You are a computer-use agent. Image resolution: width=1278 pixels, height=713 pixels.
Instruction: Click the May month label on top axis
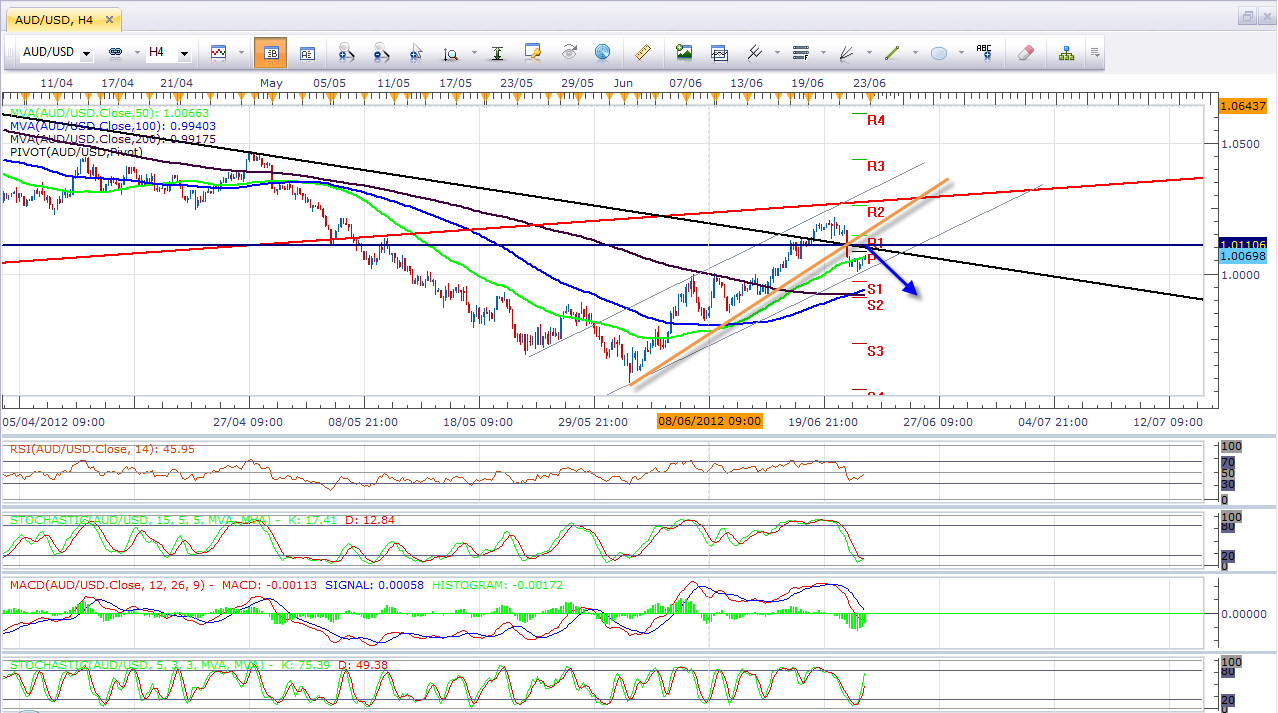coord(271,83)
